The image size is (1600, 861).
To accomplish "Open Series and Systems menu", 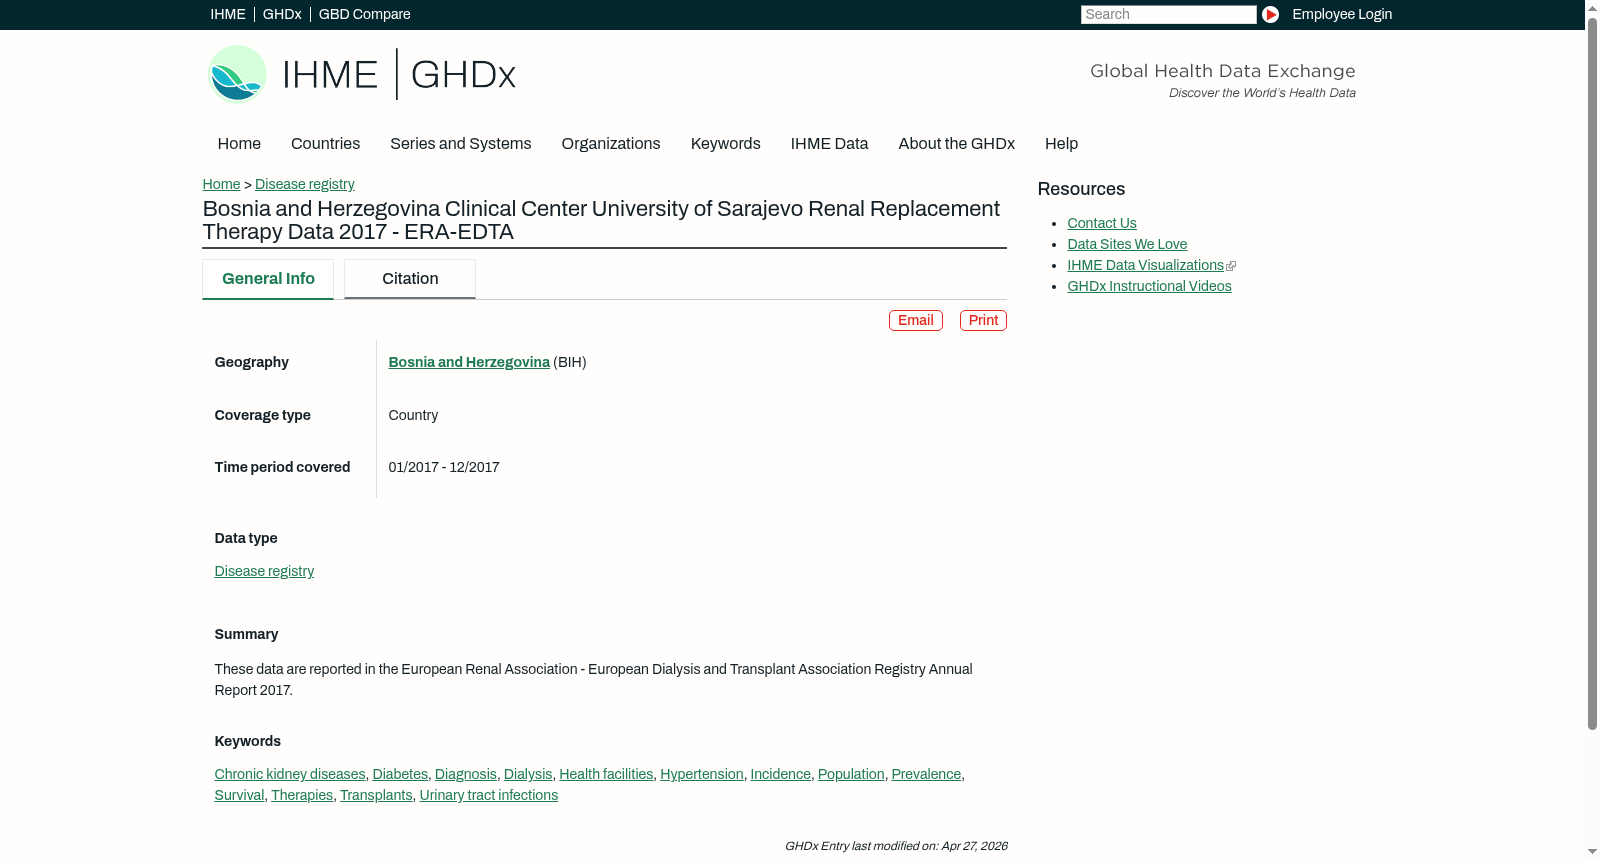I will tap(461, 144).
